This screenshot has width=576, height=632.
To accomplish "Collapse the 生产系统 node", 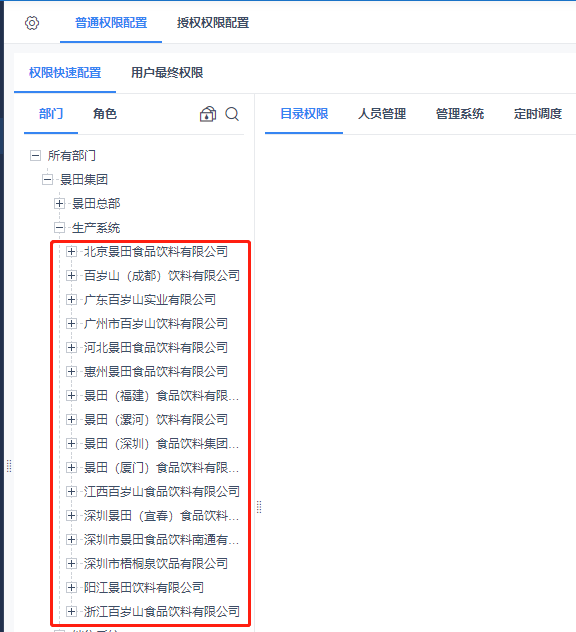I will (59, 228).
